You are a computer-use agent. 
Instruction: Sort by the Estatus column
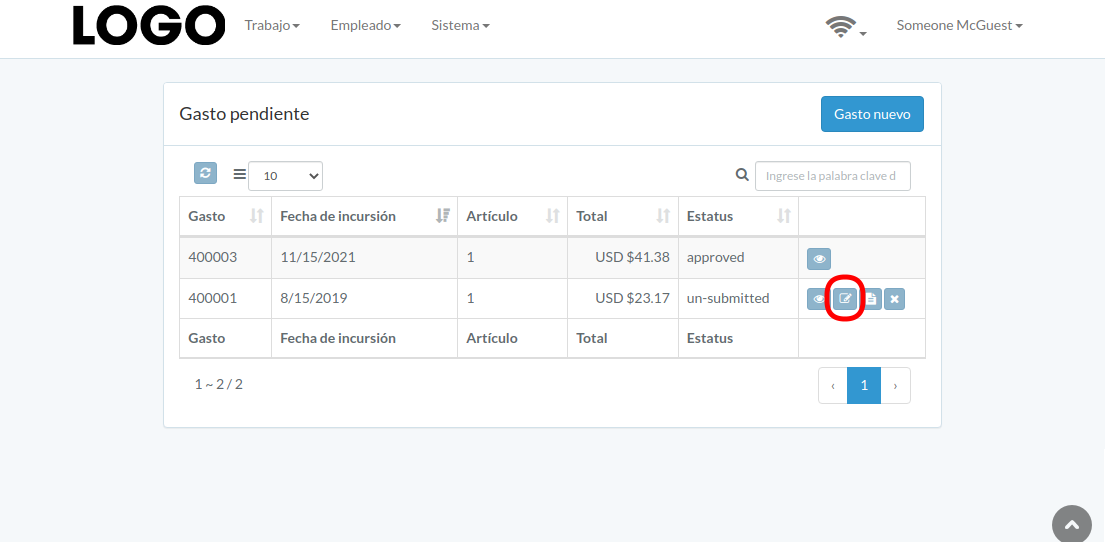pos(738,216)
